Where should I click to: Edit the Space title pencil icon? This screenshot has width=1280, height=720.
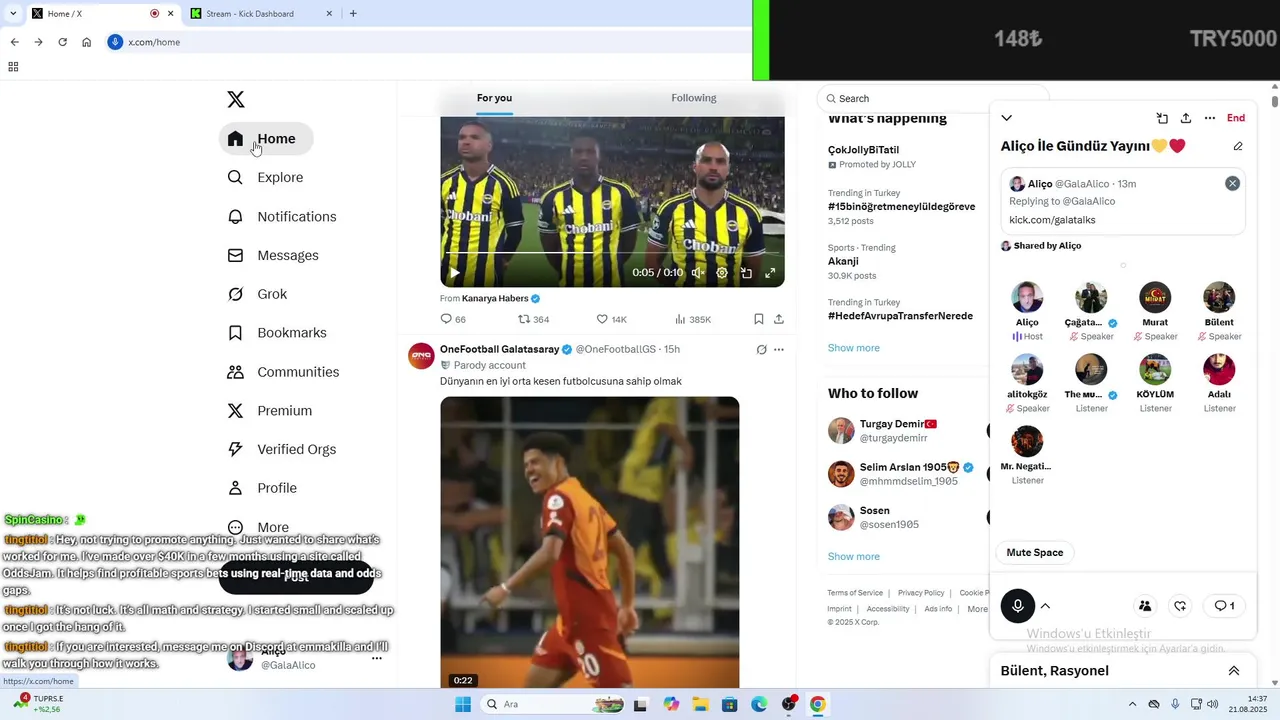(x=1238, y=146)
